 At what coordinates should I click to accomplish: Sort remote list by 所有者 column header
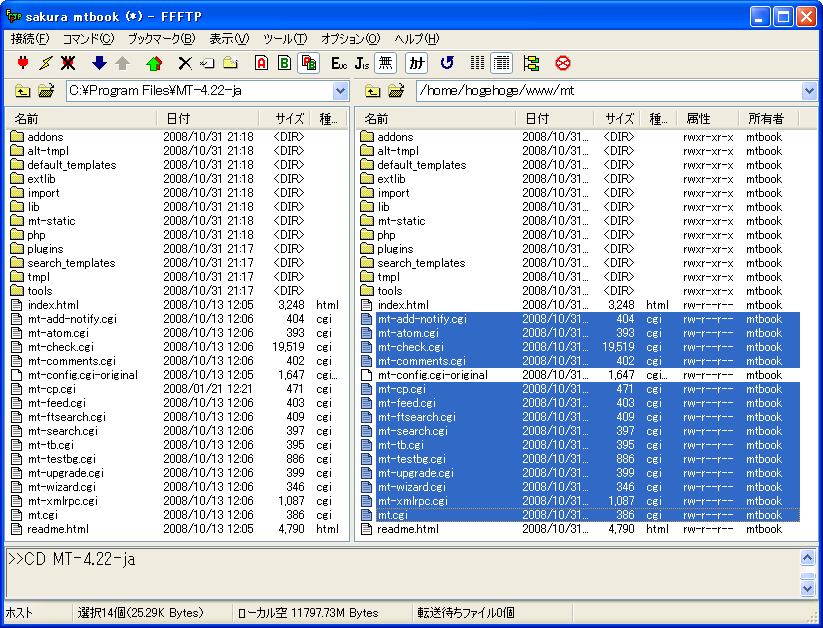[x=768, y=119]
